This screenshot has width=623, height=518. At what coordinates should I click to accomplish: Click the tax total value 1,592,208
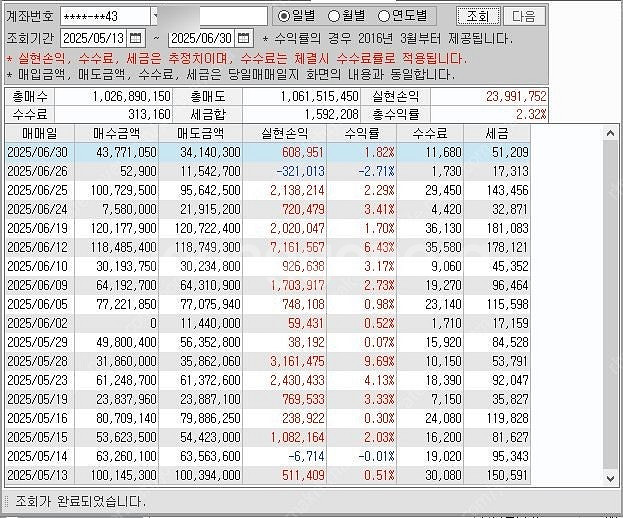click(331, 114)
